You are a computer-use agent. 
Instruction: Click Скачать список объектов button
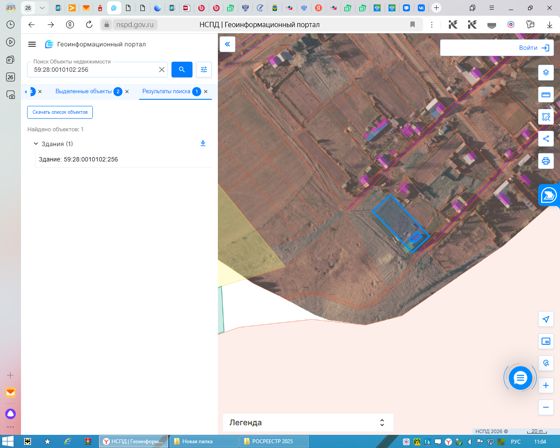point(60,112)
